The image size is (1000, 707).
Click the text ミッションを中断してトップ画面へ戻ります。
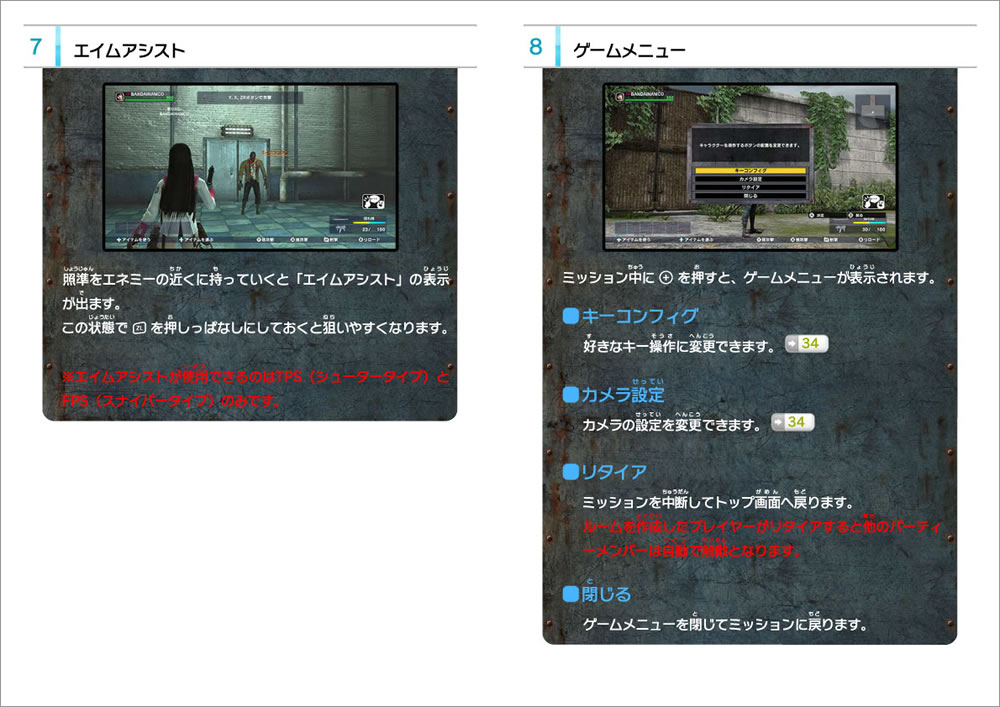pyautogui.click(x=718, y=502)
